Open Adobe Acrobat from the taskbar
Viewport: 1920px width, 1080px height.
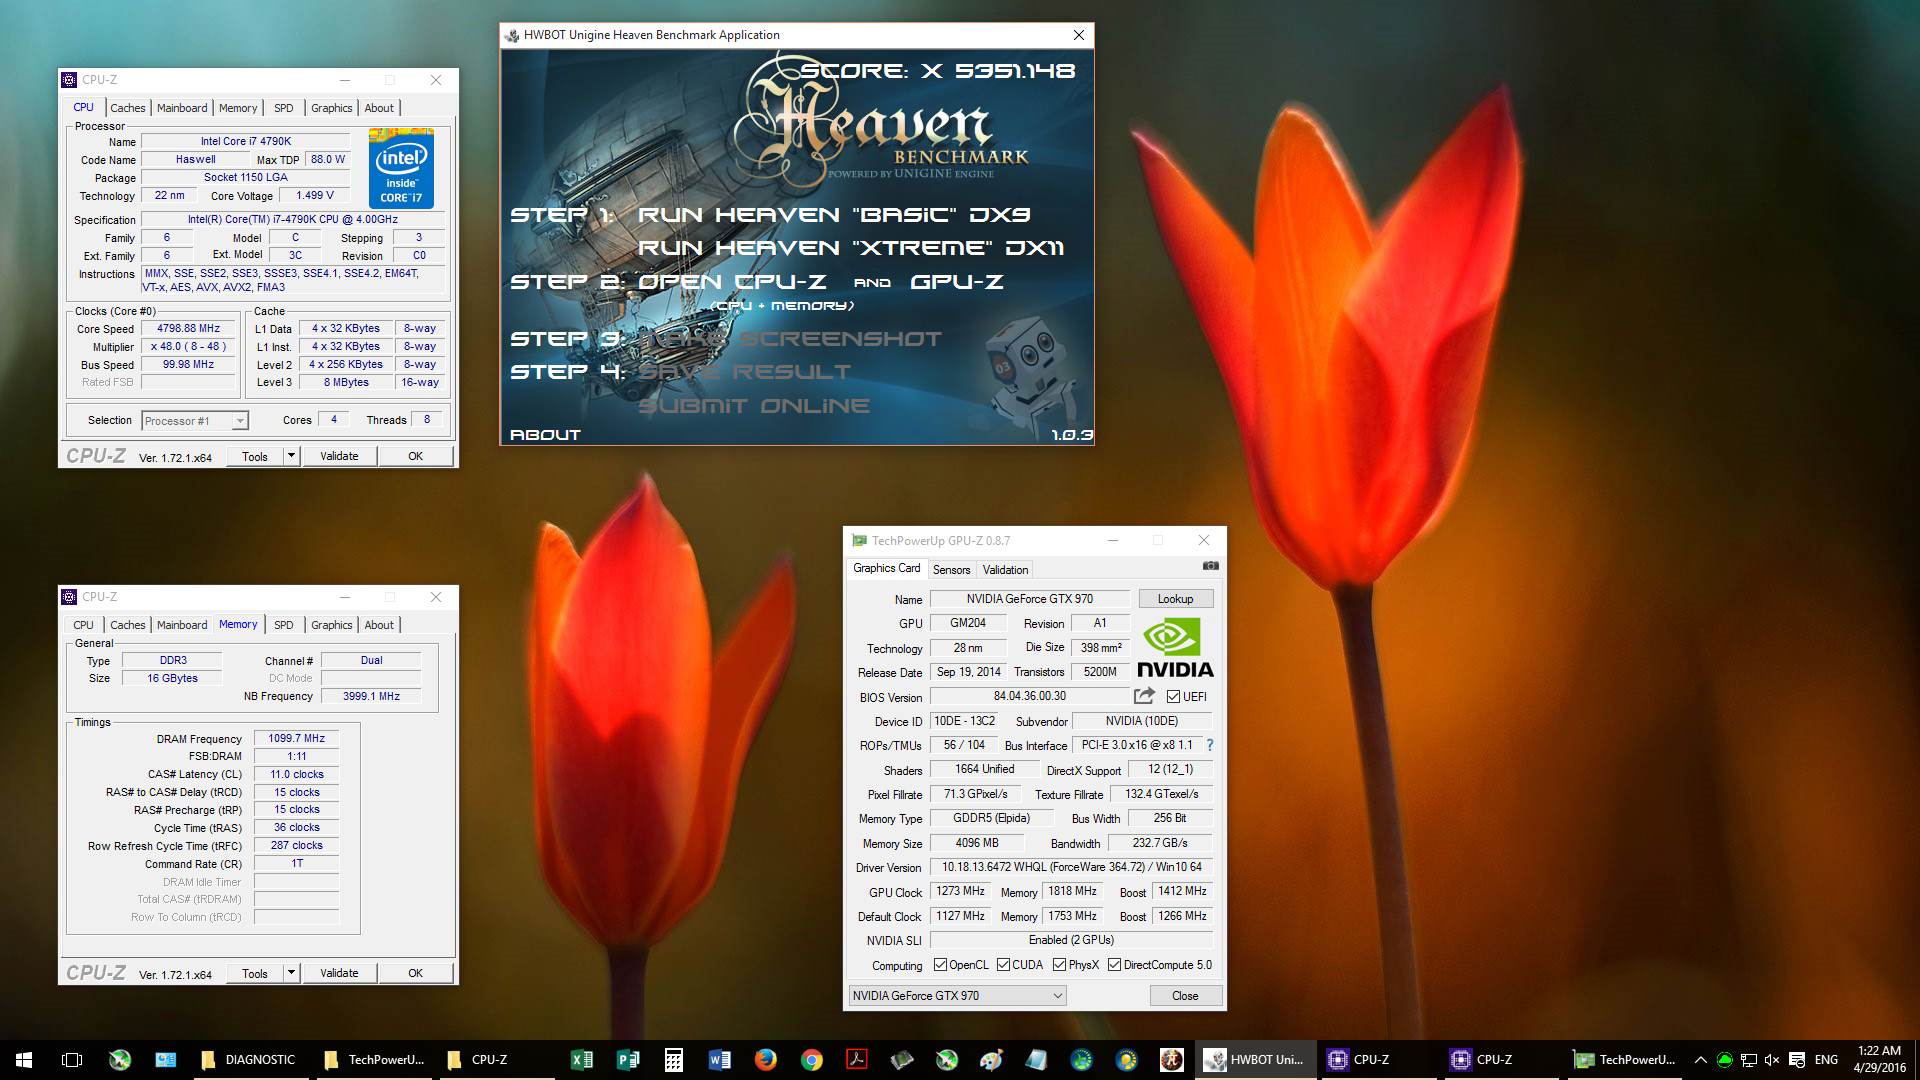pyautogui.click(x=857, y=1060)
